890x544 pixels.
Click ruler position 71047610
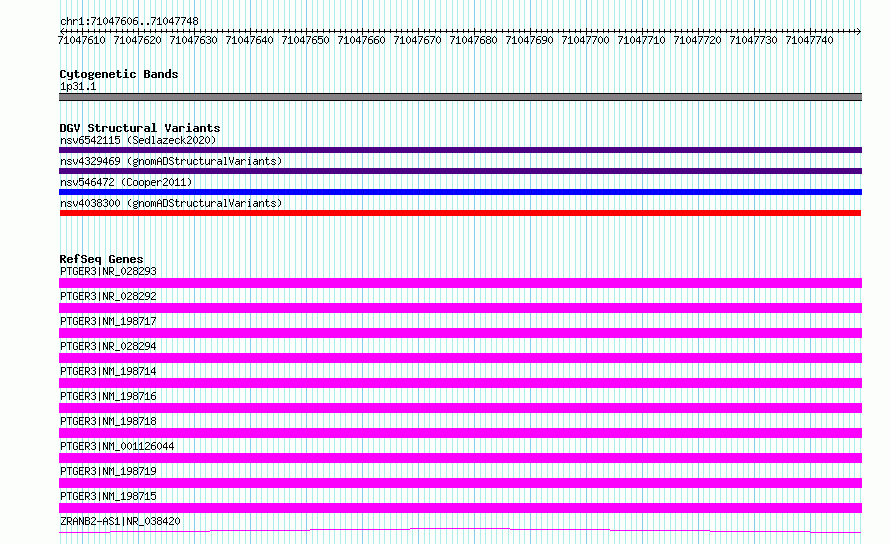coord(82,40)
